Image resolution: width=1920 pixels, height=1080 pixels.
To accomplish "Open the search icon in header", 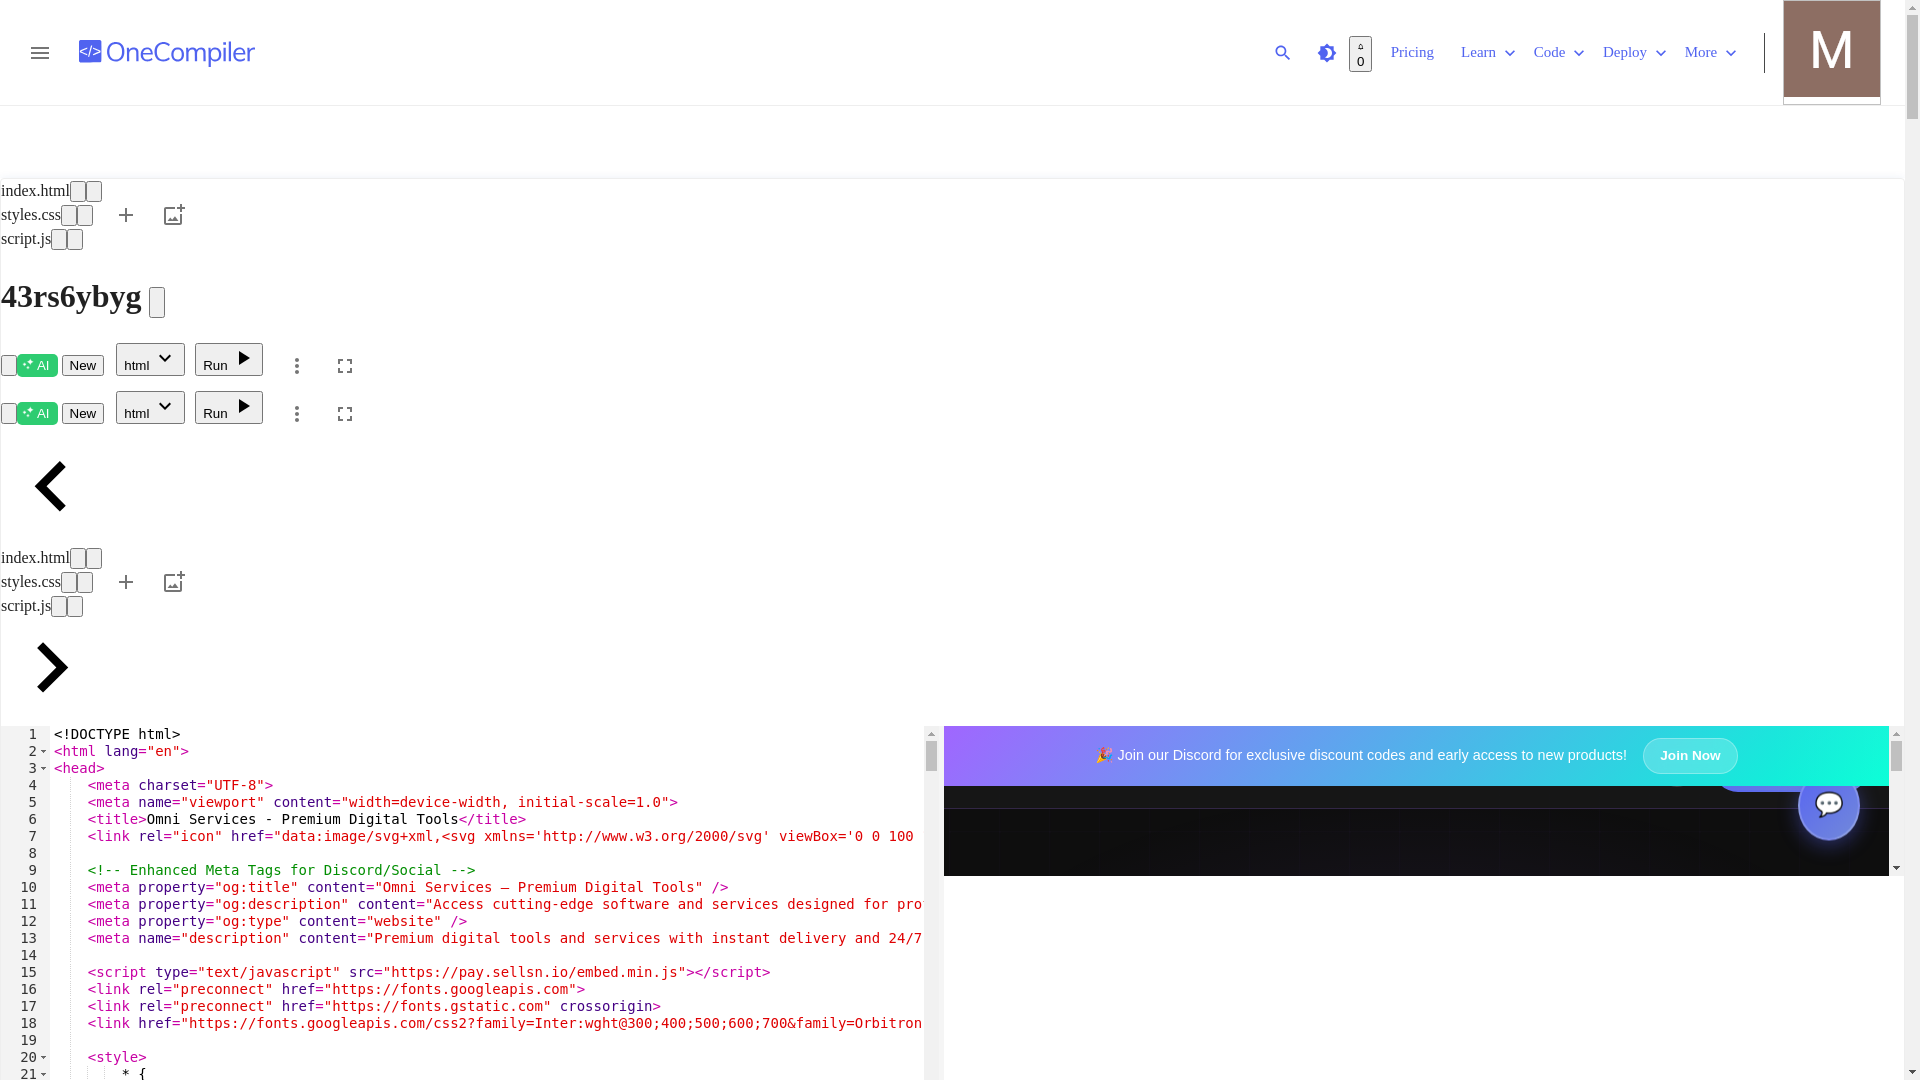I will [1283, 53].
